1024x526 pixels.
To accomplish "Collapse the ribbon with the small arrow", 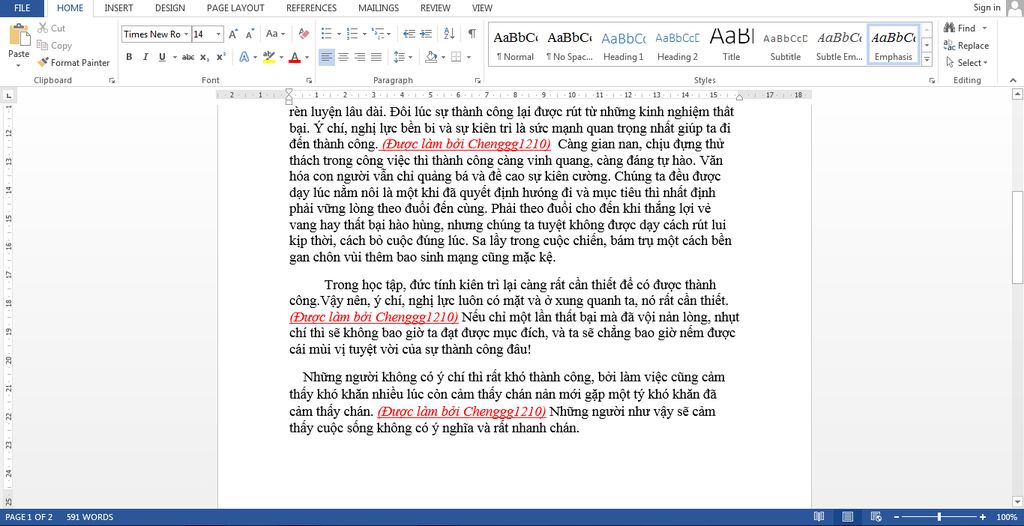I will click(1014, 80).
